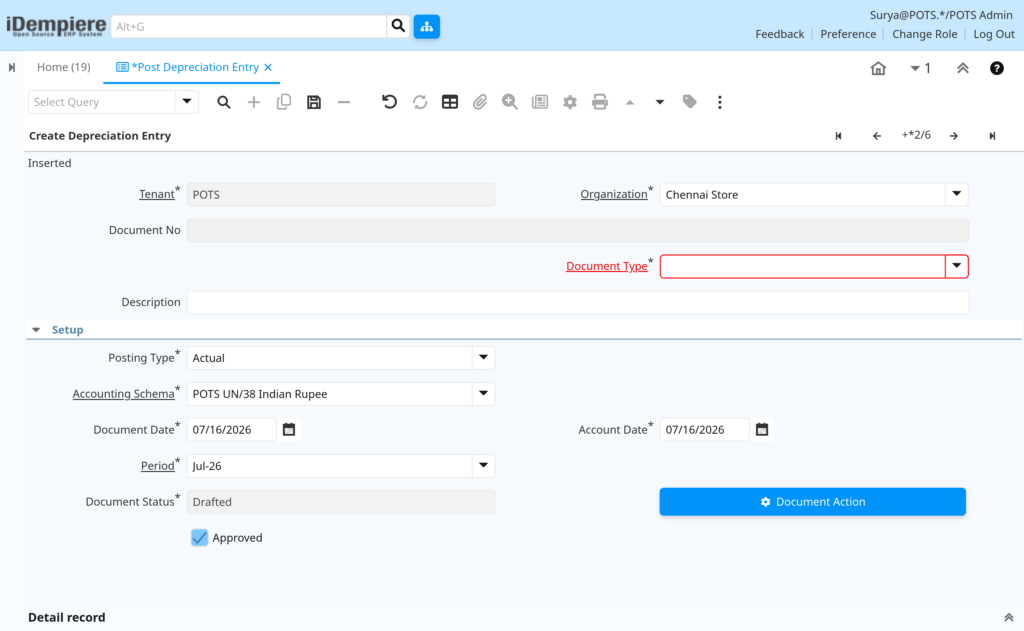Open Preference link in header
This screenshot has width=1024, height=631.
(x=848, y=34)
